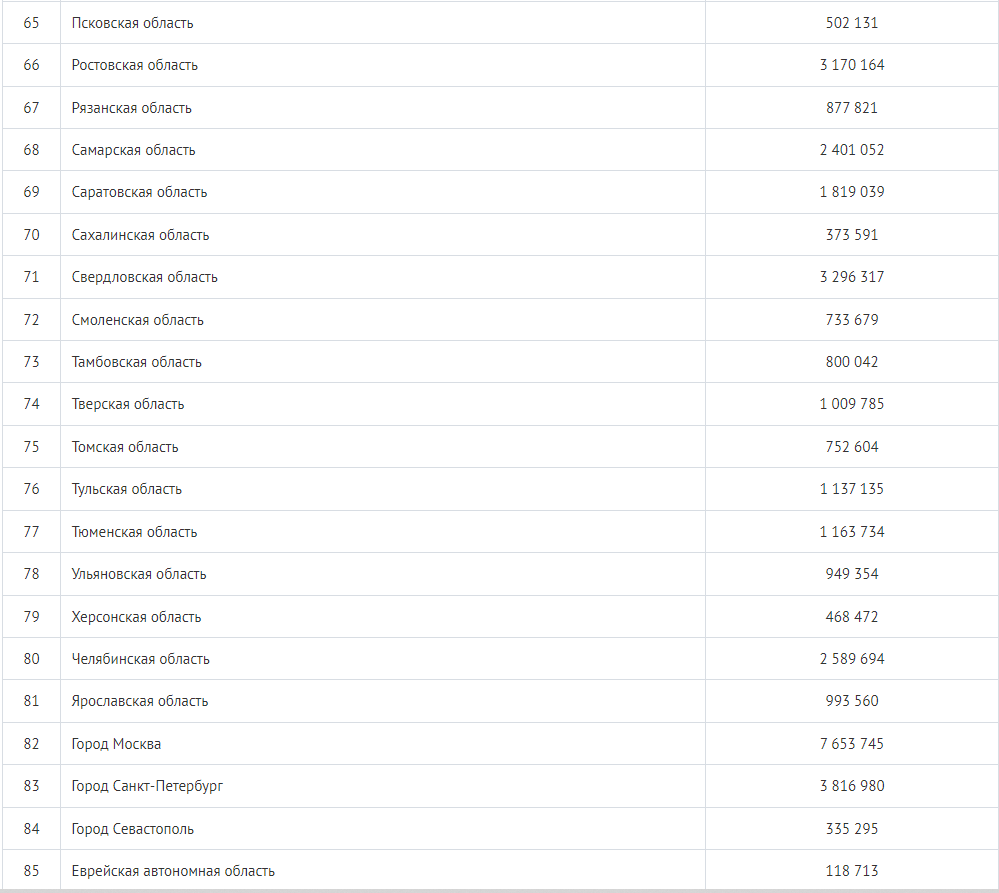Viewport: 999px width, 893px height.
Task: Click the Город Санкт-Петербург population 3 816 980
Action: [x=852, y=786]
